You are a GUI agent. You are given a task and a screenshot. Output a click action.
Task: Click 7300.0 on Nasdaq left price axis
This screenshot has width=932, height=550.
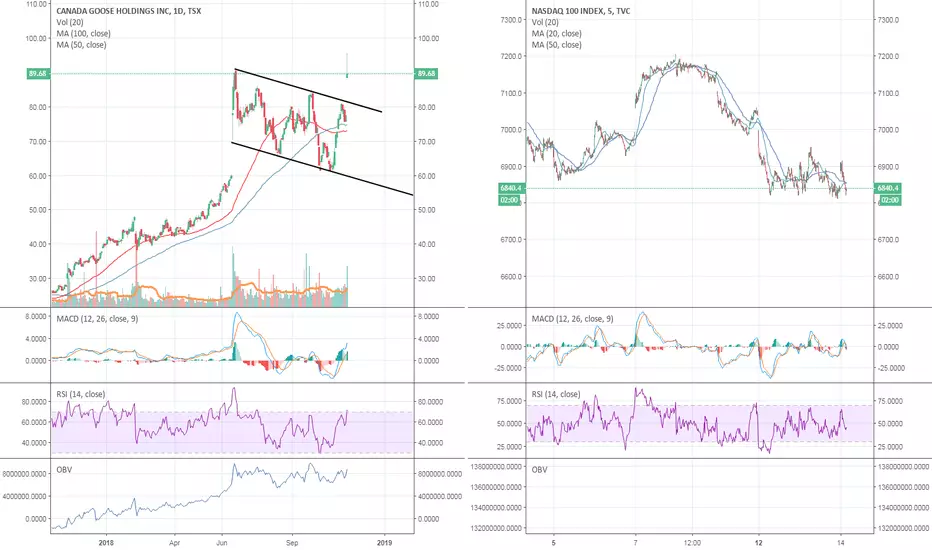pyautogui.click(x=511, y=20)
